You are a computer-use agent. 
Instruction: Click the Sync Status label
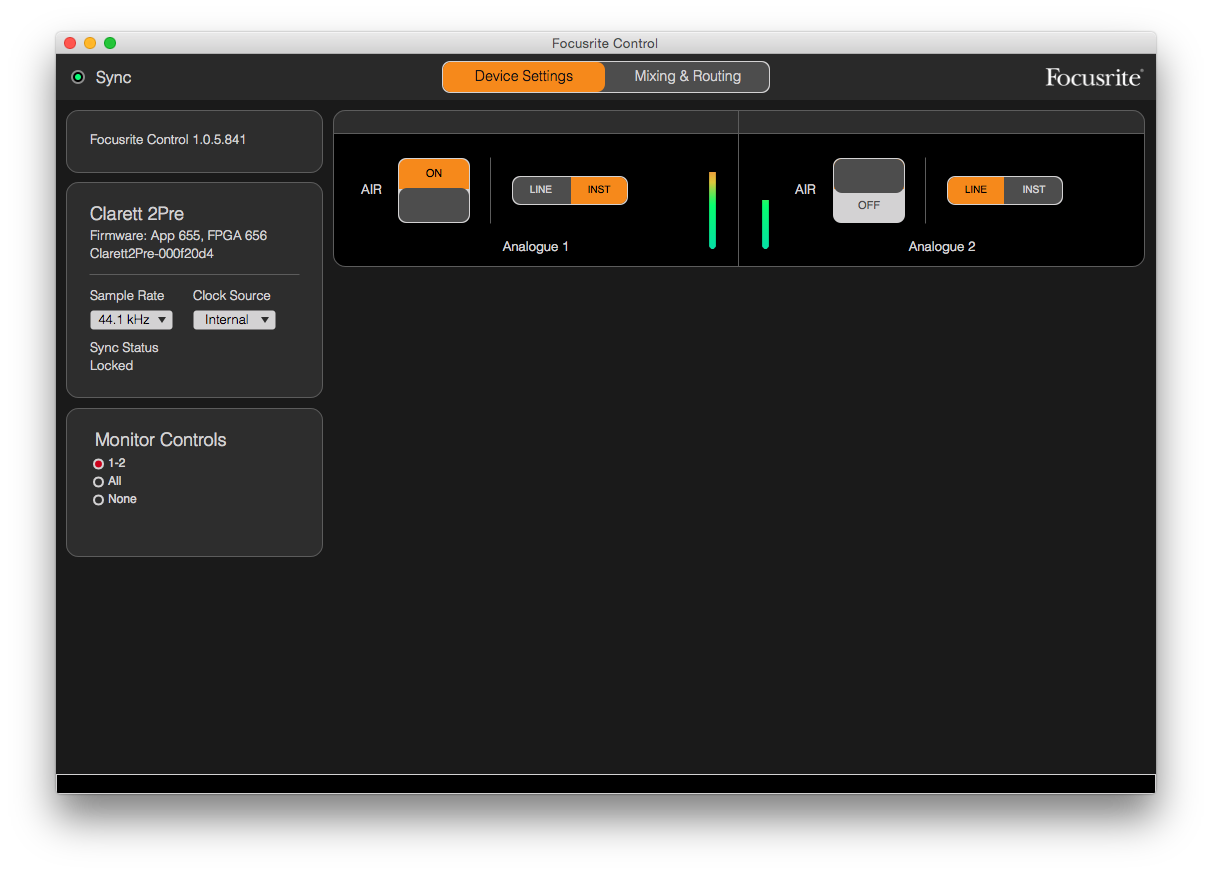pyautogui.click(x=124, y=348)
